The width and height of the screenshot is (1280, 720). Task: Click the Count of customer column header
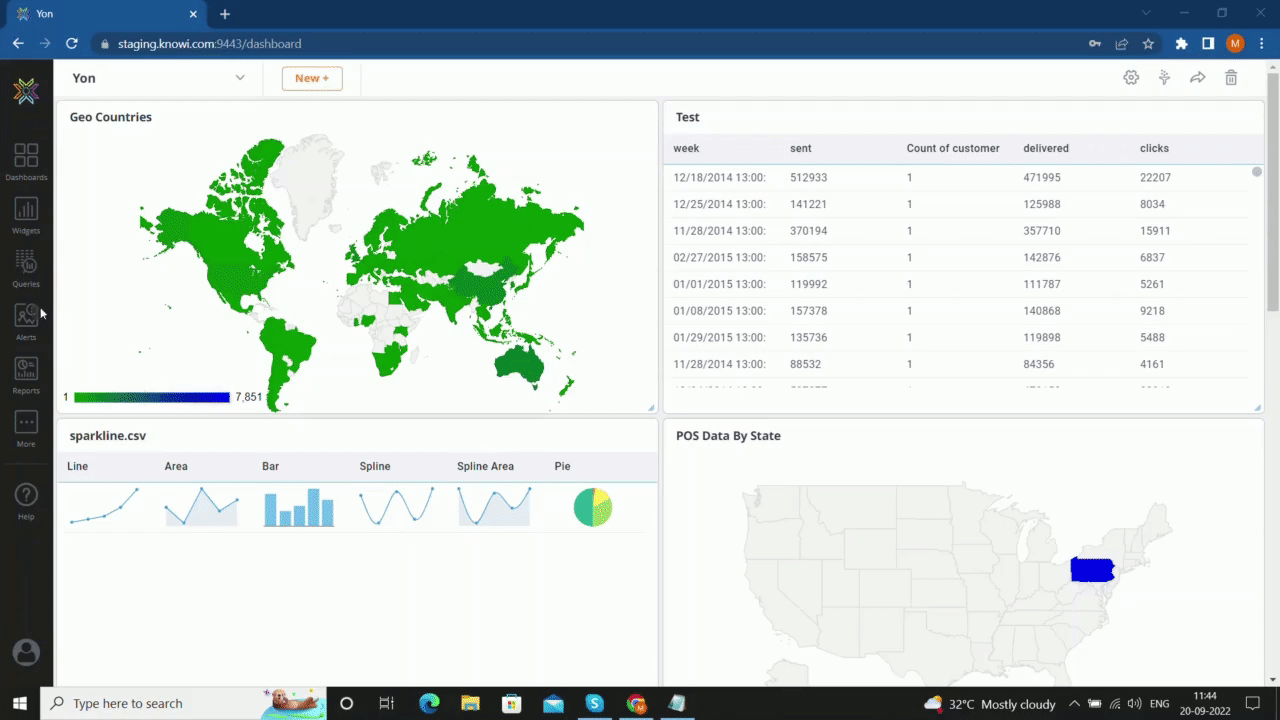[x=952, y=148]
